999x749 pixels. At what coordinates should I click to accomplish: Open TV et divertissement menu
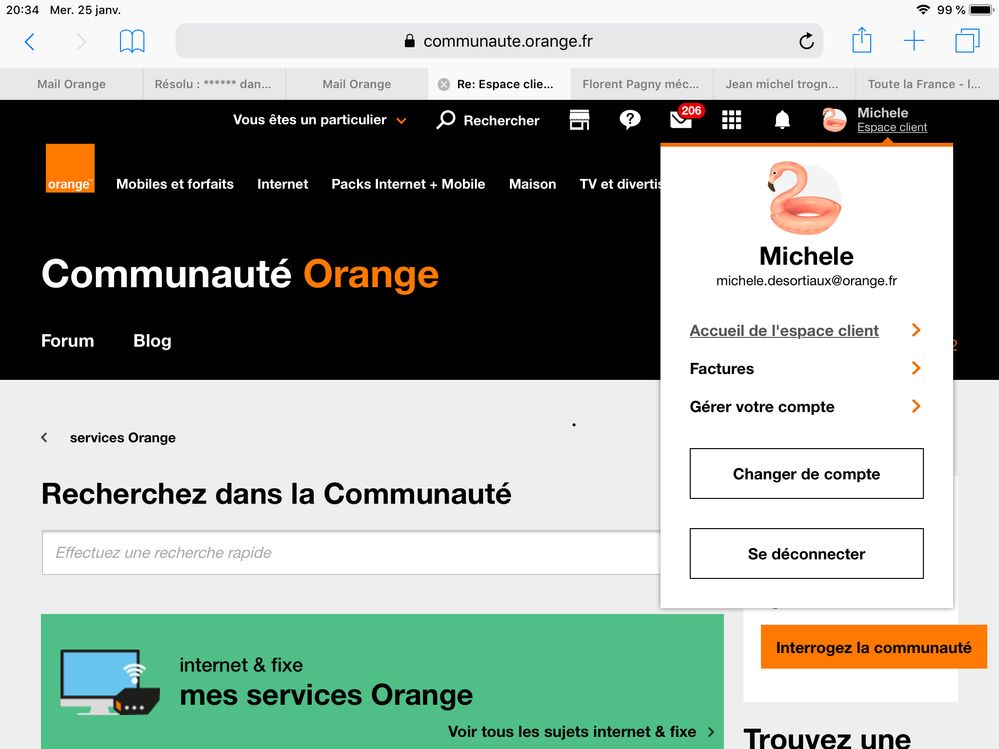tap(620, 184)
